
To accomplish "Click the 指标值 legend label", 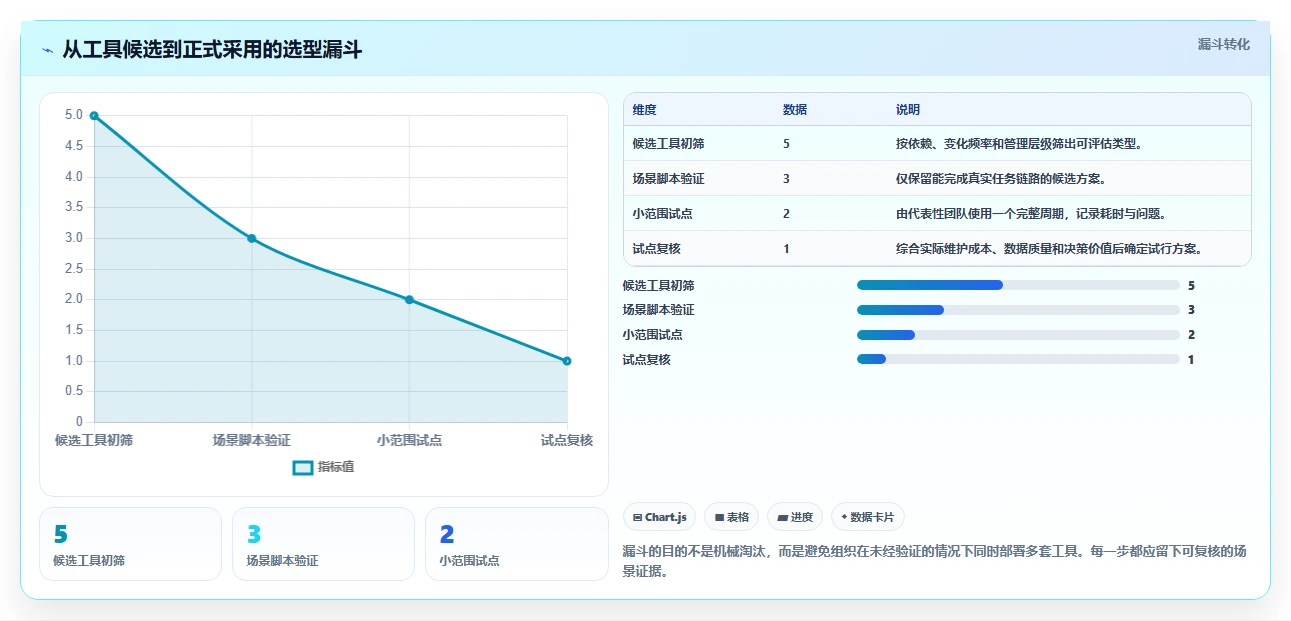I will [336, 468].
